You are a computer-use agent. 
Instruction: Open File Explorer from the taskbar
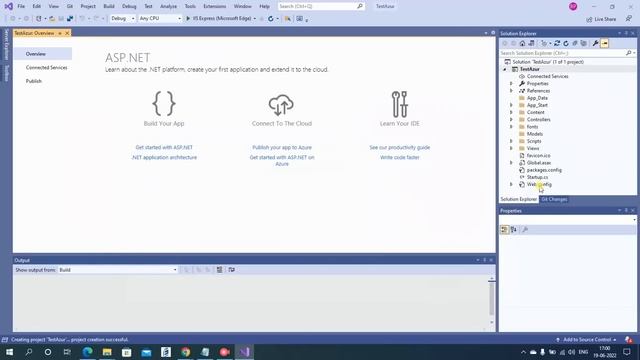pyautogui.click(x=107, y=352)
